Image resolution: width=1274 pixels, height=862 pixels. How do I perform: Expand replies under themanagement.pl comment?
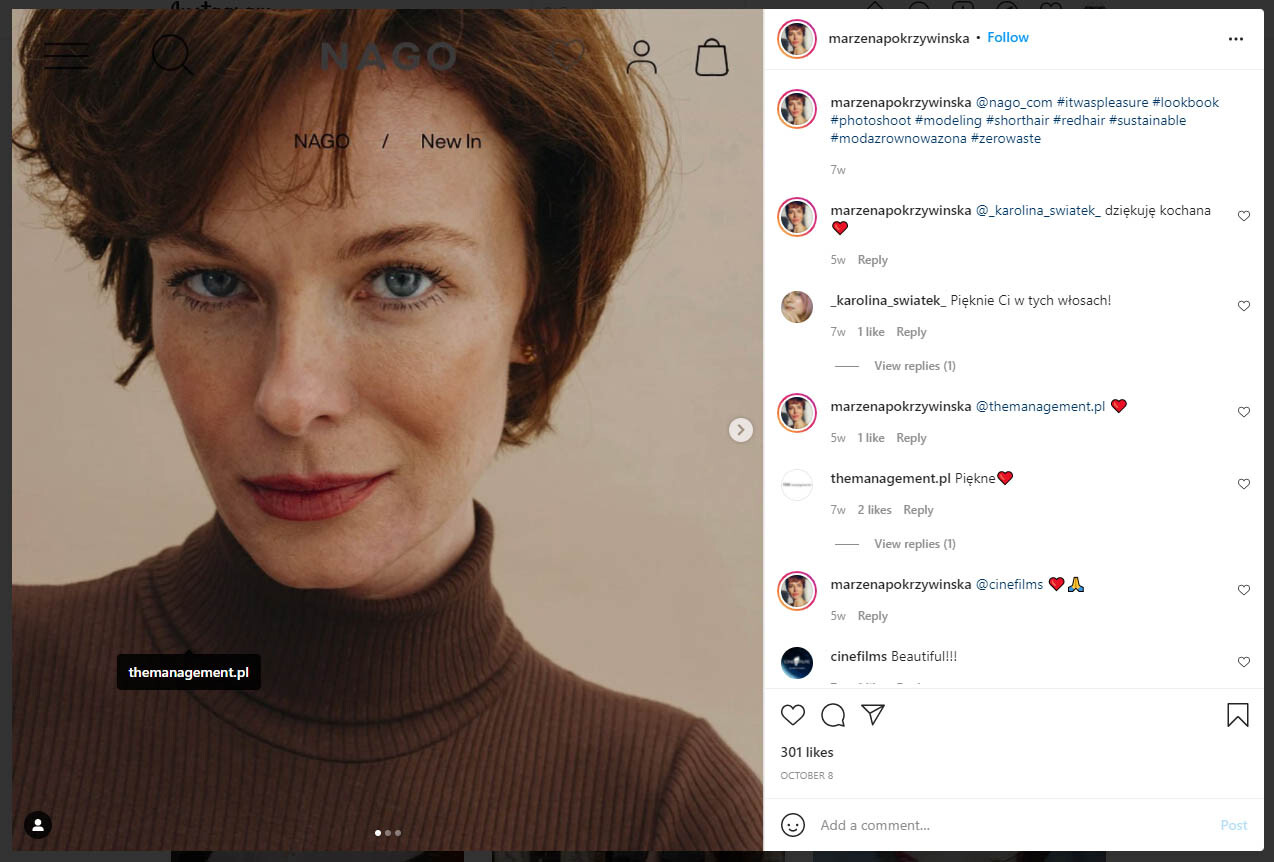914,544
